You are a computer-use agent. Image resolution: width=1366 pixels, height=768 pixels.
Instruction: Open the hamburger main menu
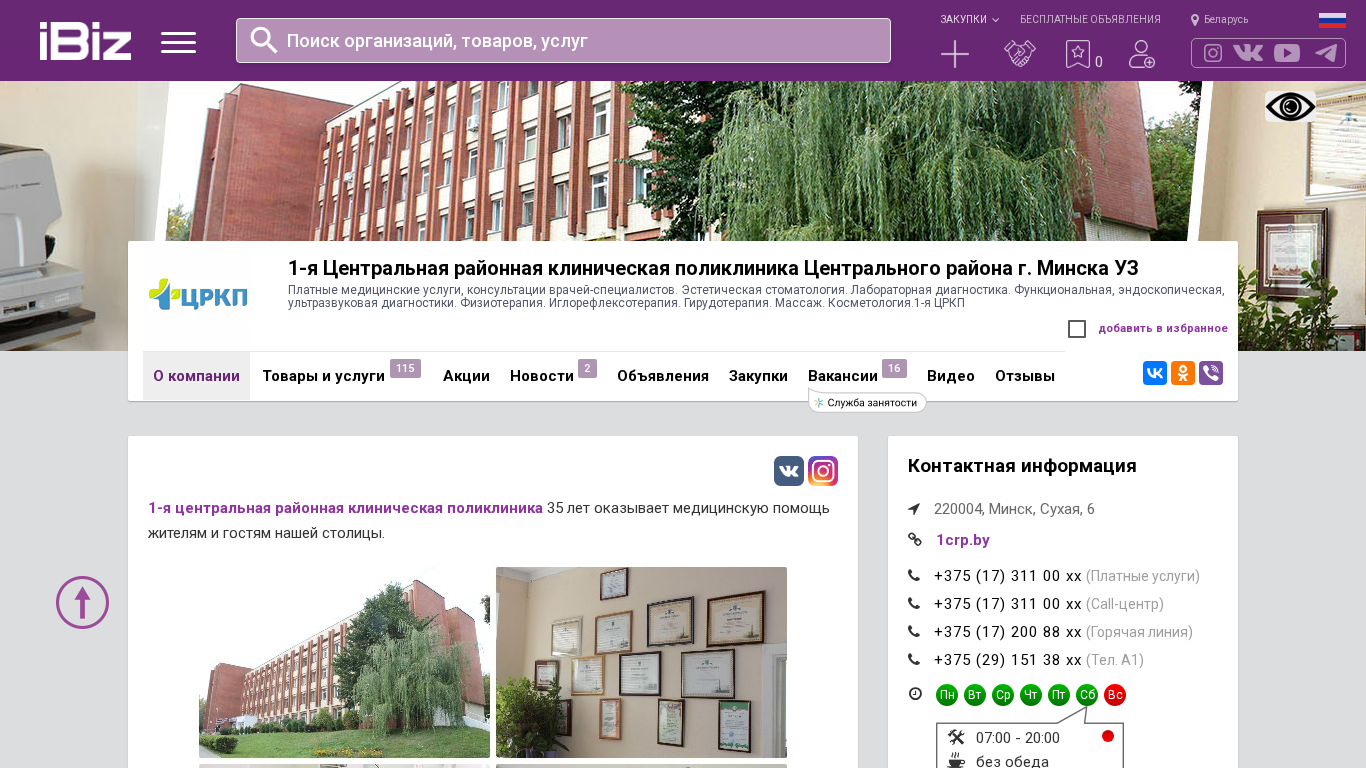click(178, 42)
